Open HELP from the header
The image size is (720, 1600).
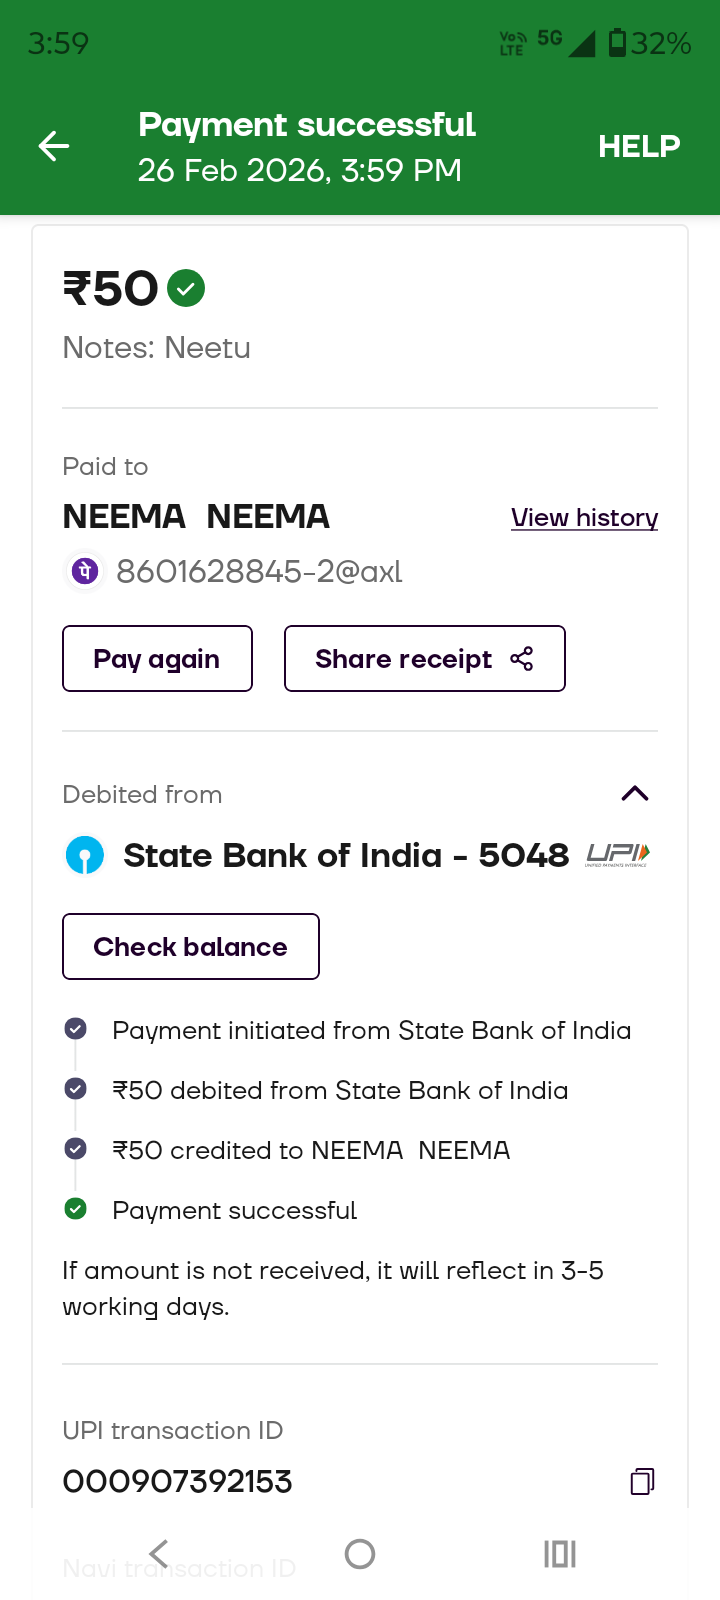coord(639,146)
